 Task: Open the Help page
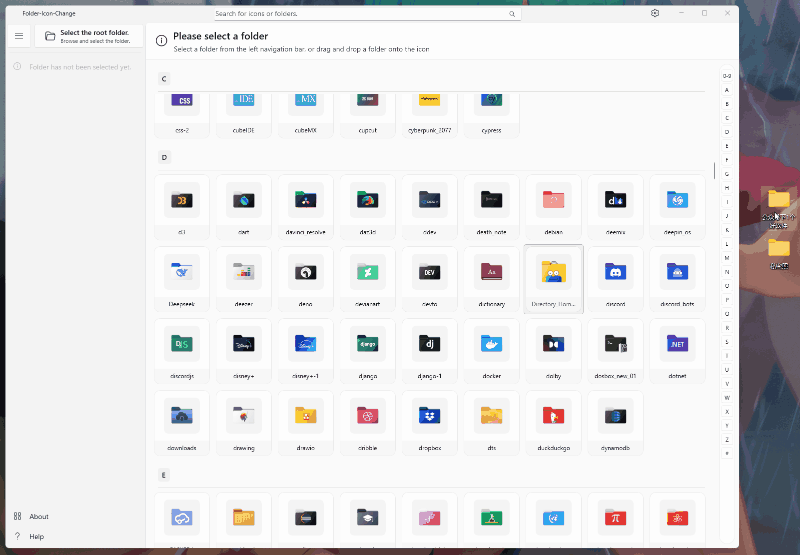[x=30, y=536]
